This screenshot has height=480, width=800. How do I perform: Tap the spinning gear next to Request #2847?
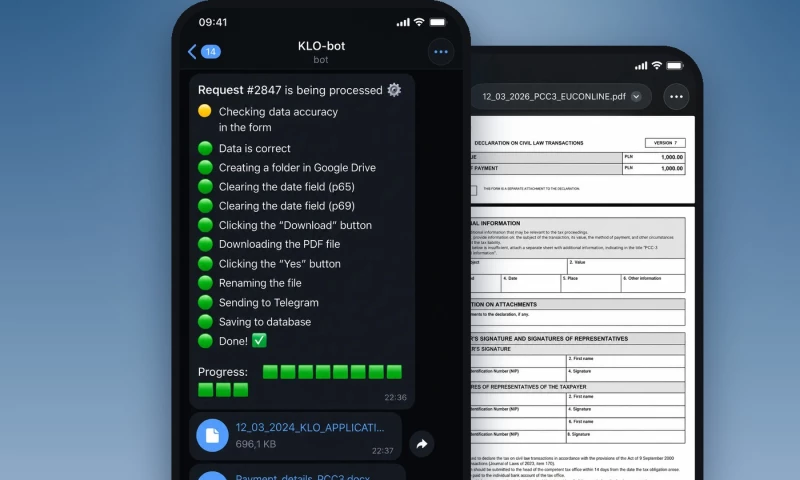394,90
